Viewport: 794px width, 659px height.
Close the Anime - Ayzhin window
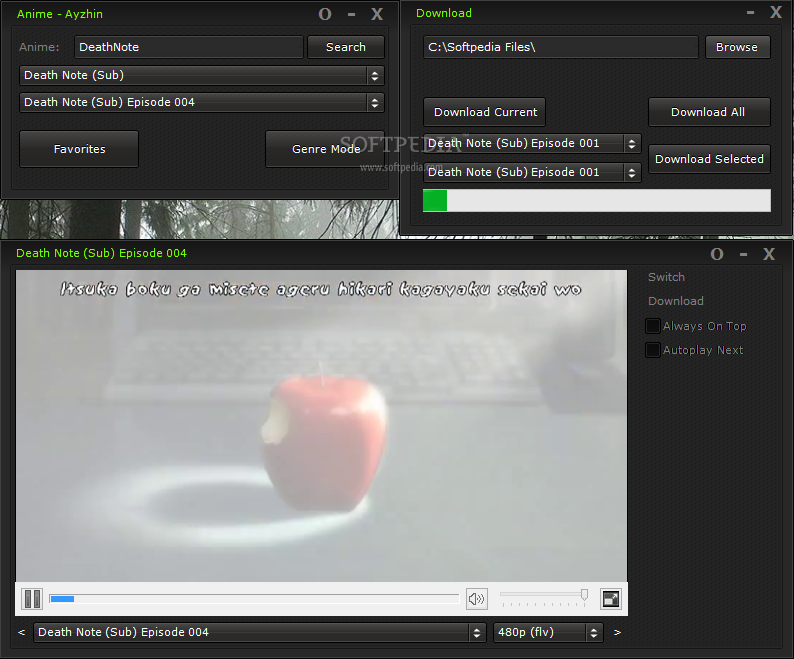coord(377,14)
